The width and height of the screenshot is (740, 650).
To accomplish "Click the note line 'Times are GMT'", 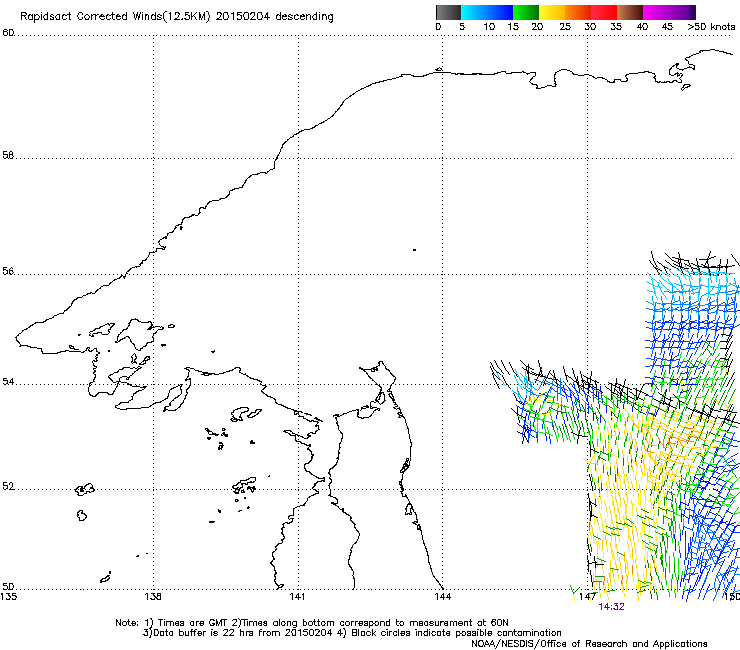I will pos(192,623).
